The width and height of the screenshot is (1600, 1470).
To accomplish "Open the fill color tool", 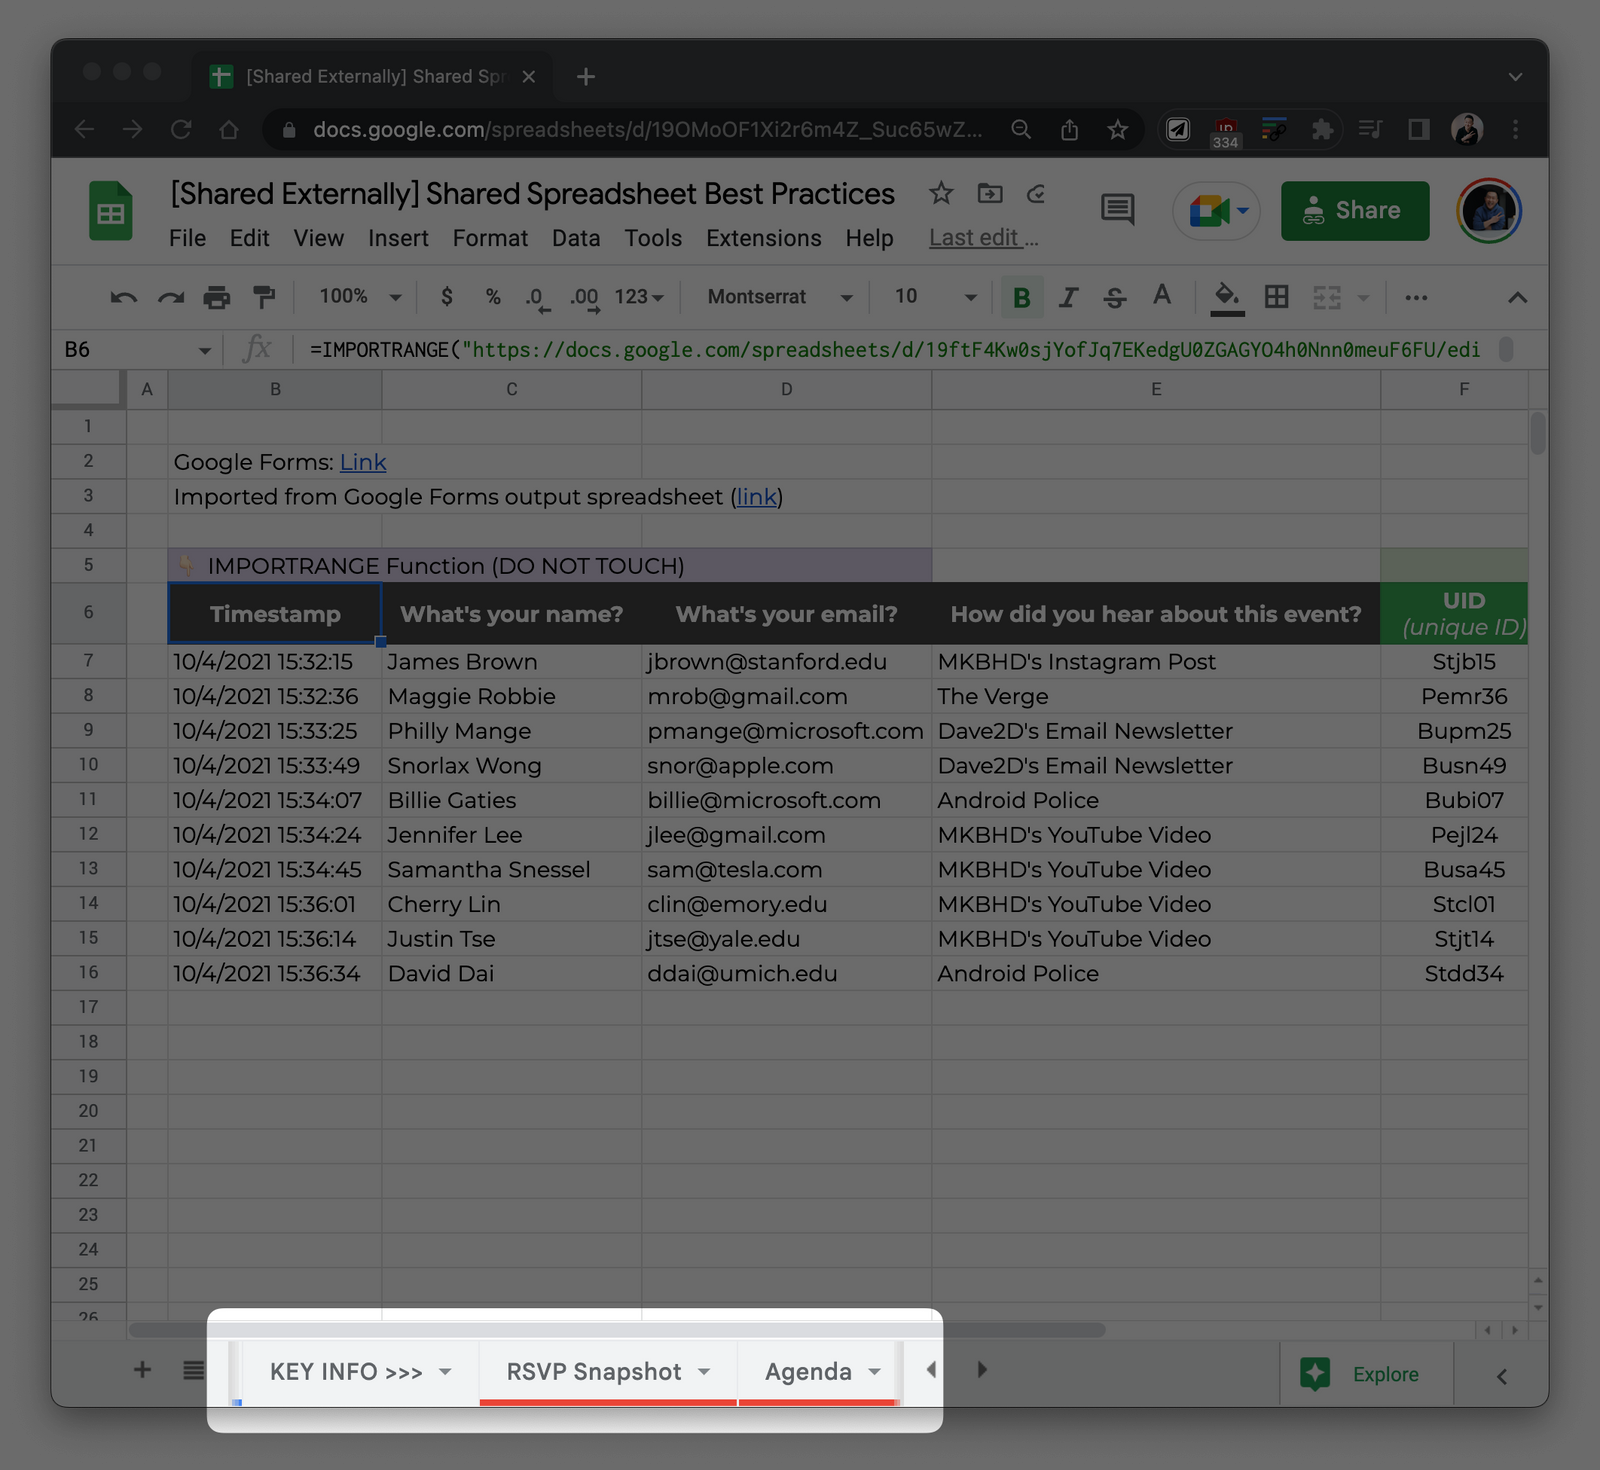I will tap(1228, 297).
